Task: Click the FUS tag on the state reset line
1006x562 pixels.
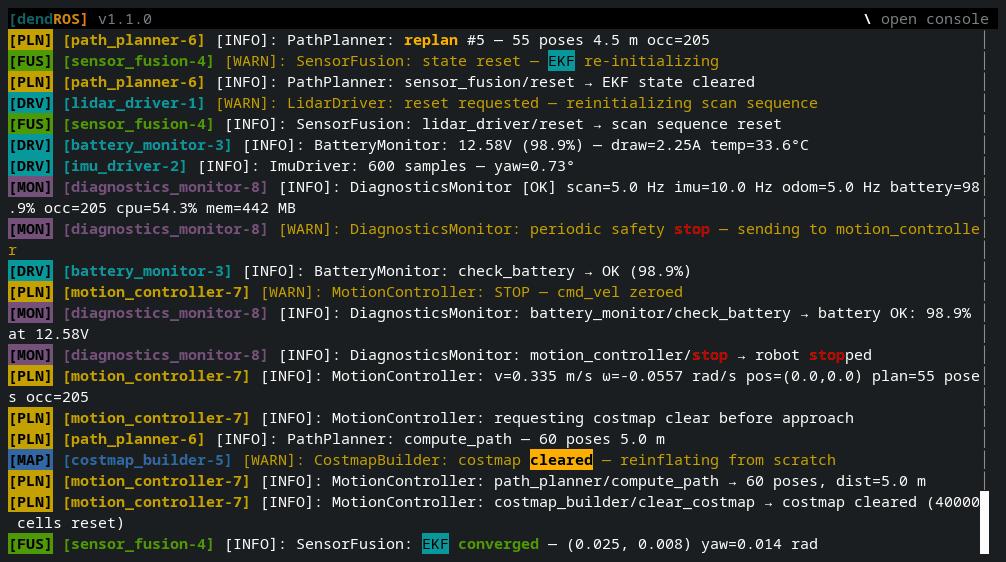Action: click(30, 61)
